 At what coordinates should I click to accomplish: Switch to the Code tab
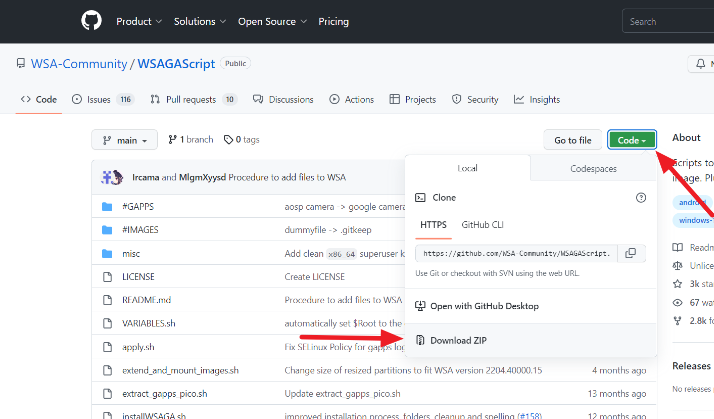tap(39, 99)
